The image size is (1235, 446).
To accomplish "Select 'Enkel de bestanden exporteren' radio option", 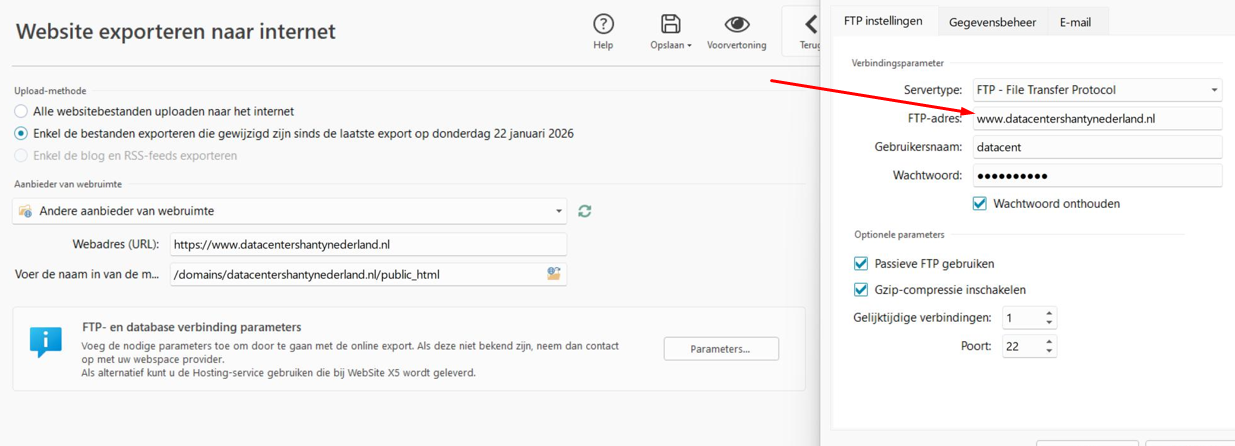I will coord(21,133).
